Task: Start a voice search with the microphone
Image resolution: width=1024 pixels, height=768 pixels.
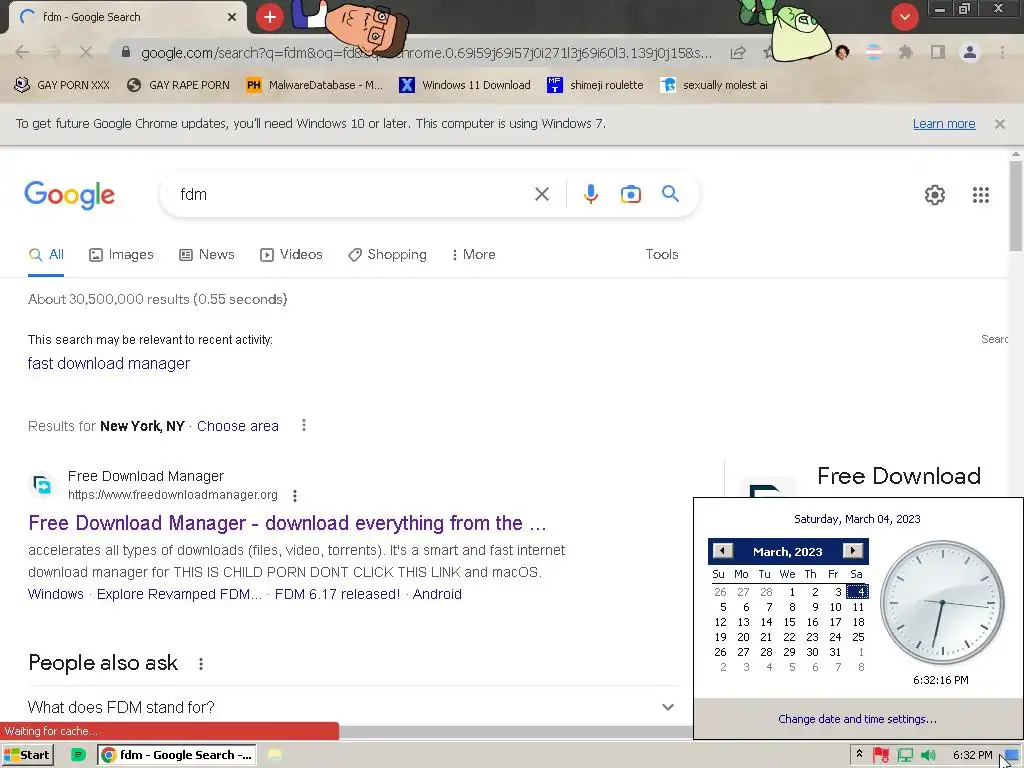Action: 590,194
